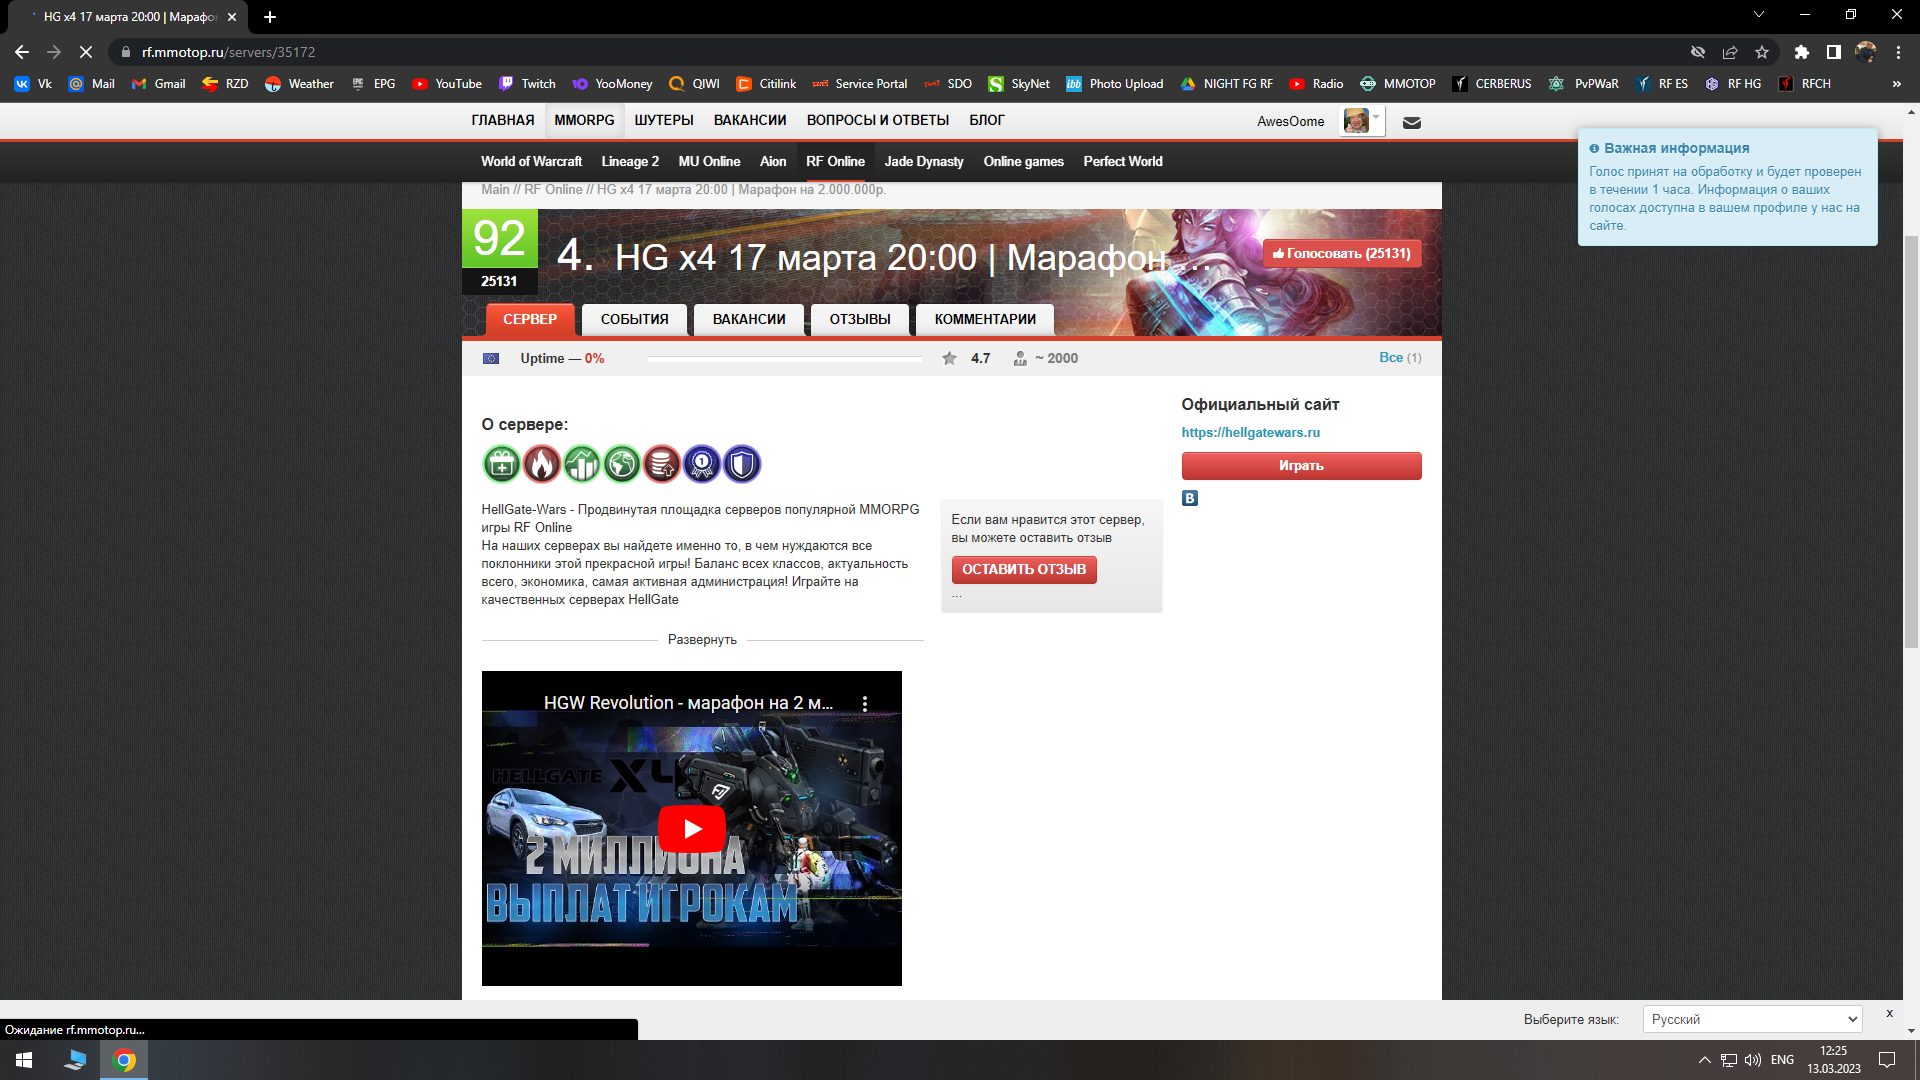Open the Twitch bookmark

(527, 84)
